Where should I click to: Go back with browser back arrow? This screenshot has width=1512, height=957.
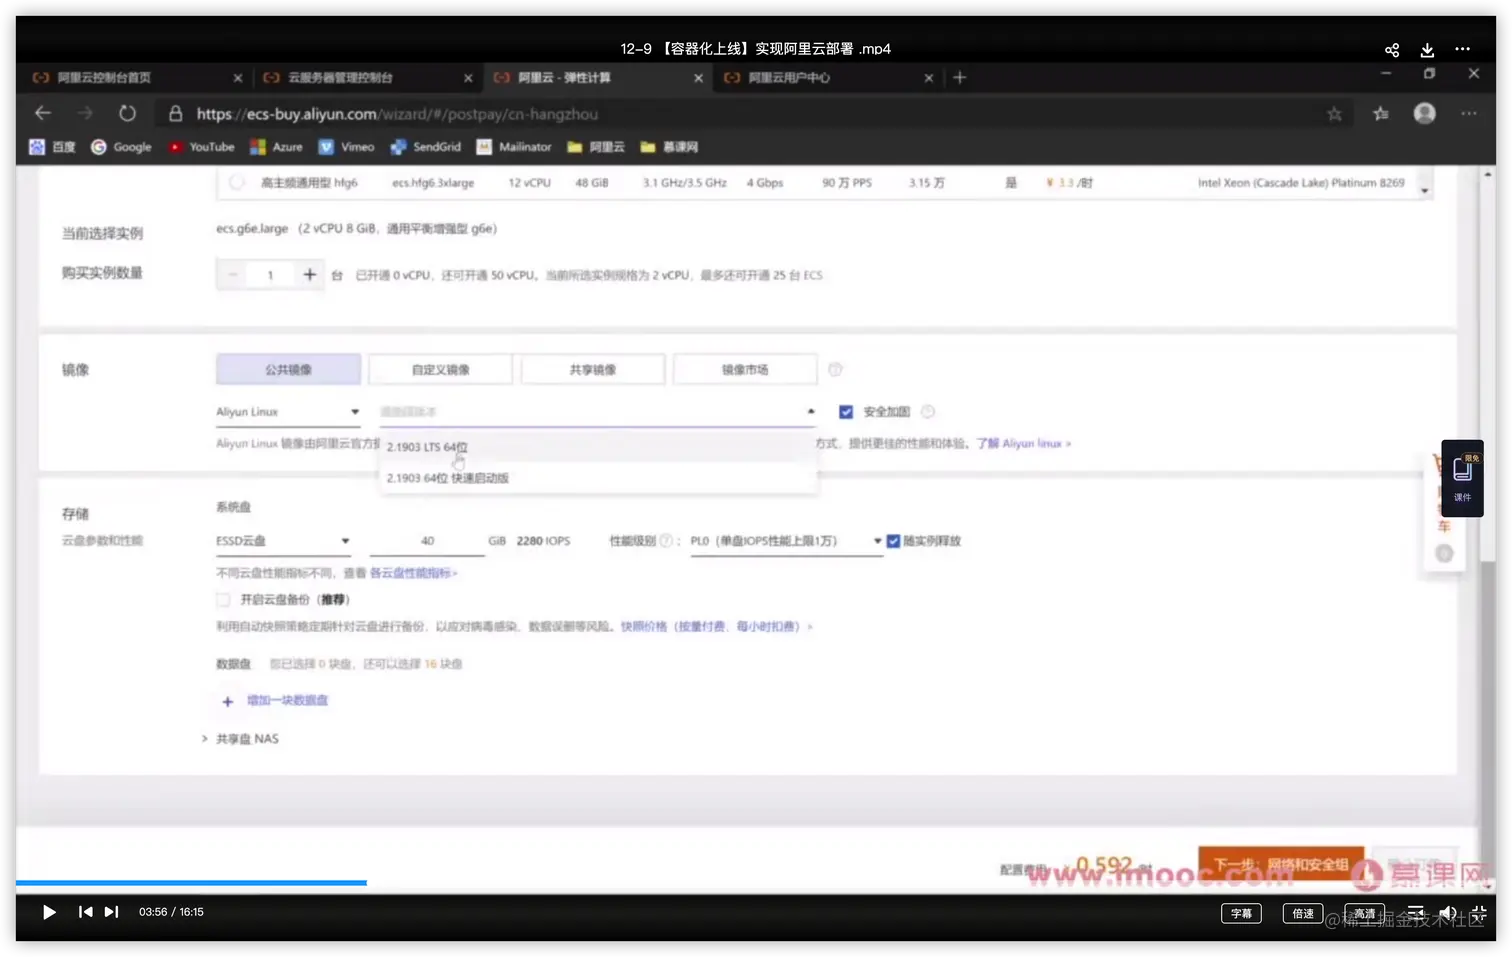tap(42, 113)
